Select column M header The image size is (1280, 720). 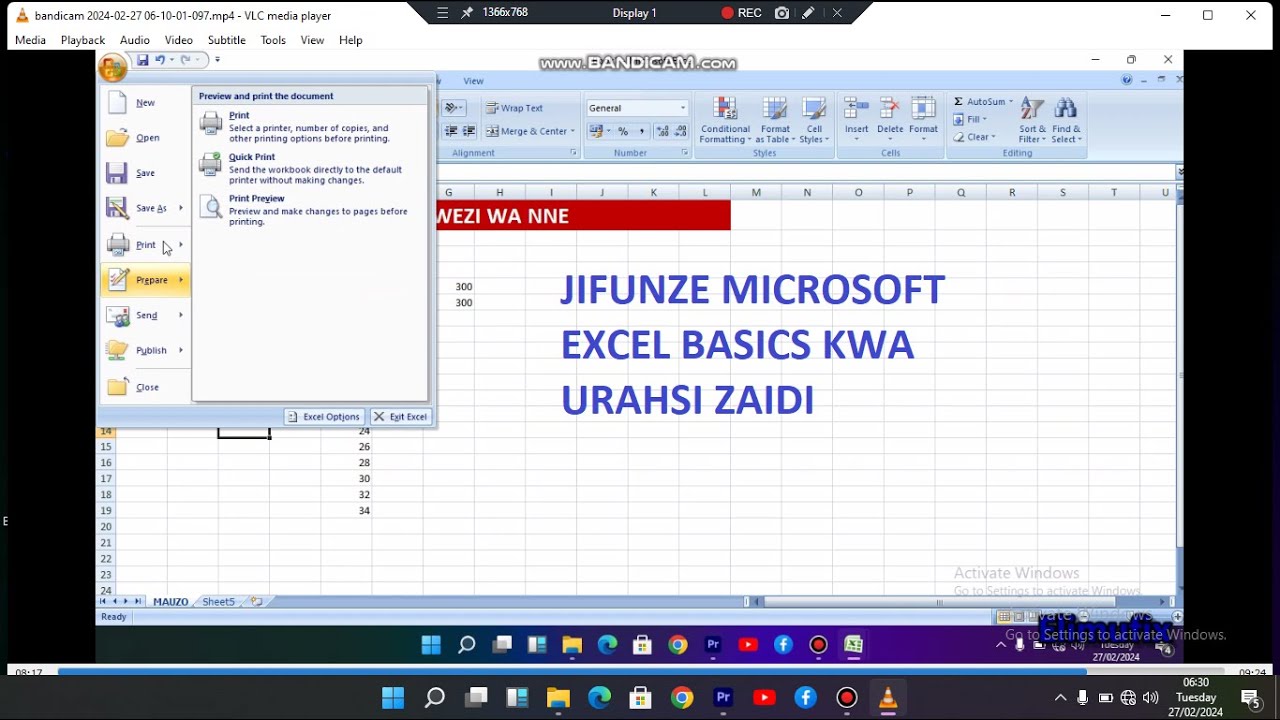[756, 193]
